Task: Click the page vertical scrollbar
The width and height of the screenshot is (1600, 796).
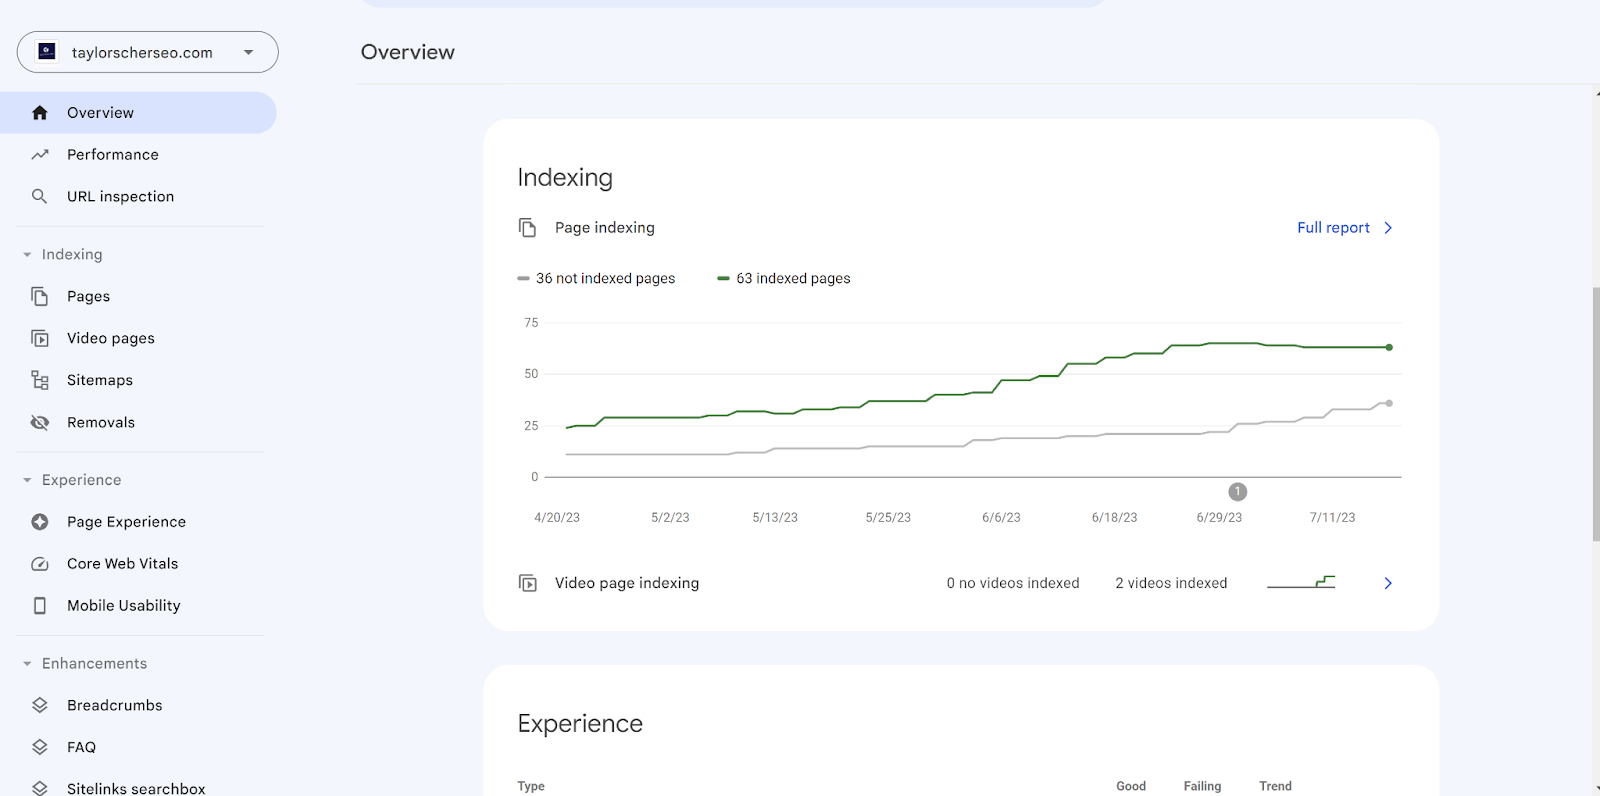Action: (x=1596, y=414)
